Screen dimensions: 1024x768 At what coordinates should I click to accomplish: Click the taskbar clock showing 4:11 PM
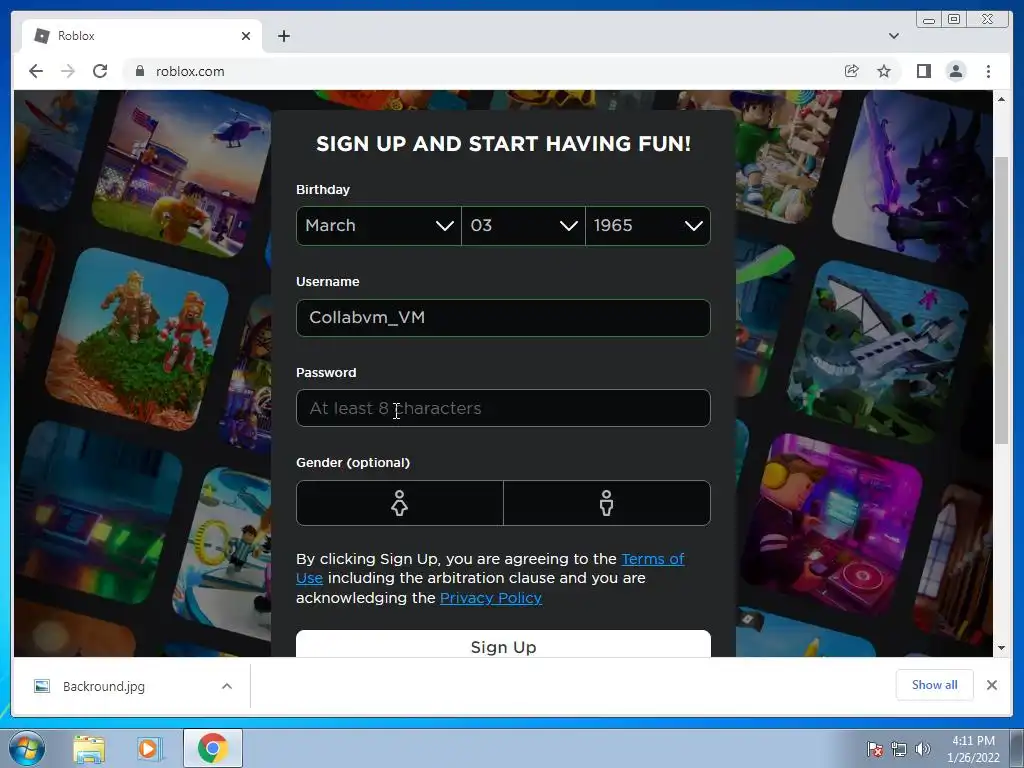(x=973, y=748)
